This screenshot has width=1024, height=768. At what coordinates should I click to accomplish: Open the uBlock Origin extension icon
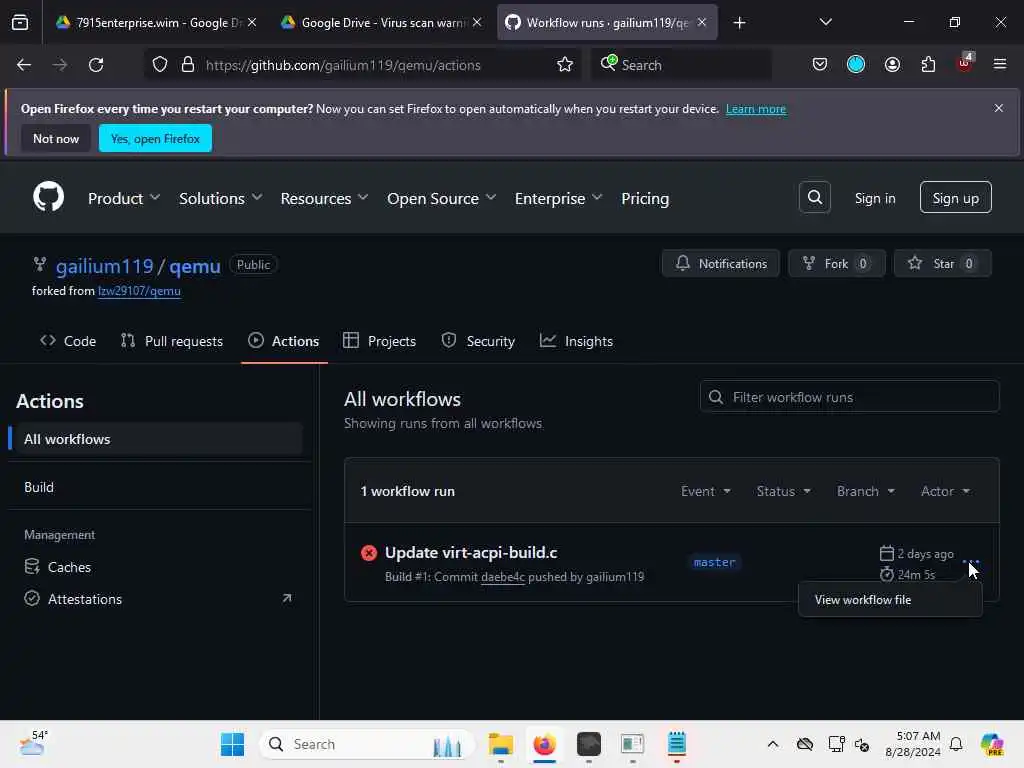[x=965, y=63]
